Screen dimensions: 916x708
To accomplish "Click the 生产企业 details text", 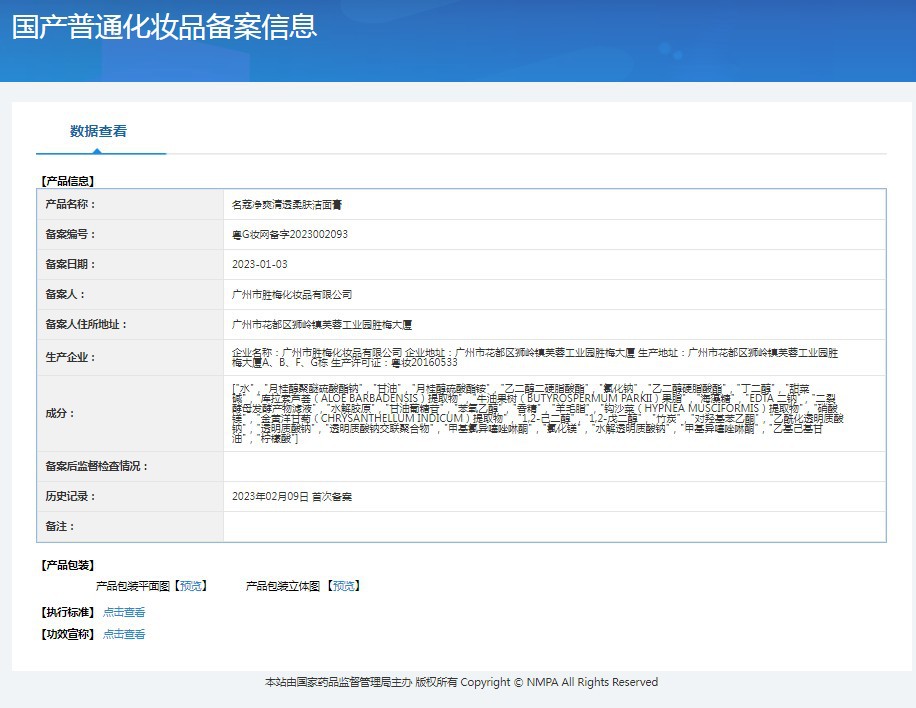I will pyautogui.click(x=534, y=357).
